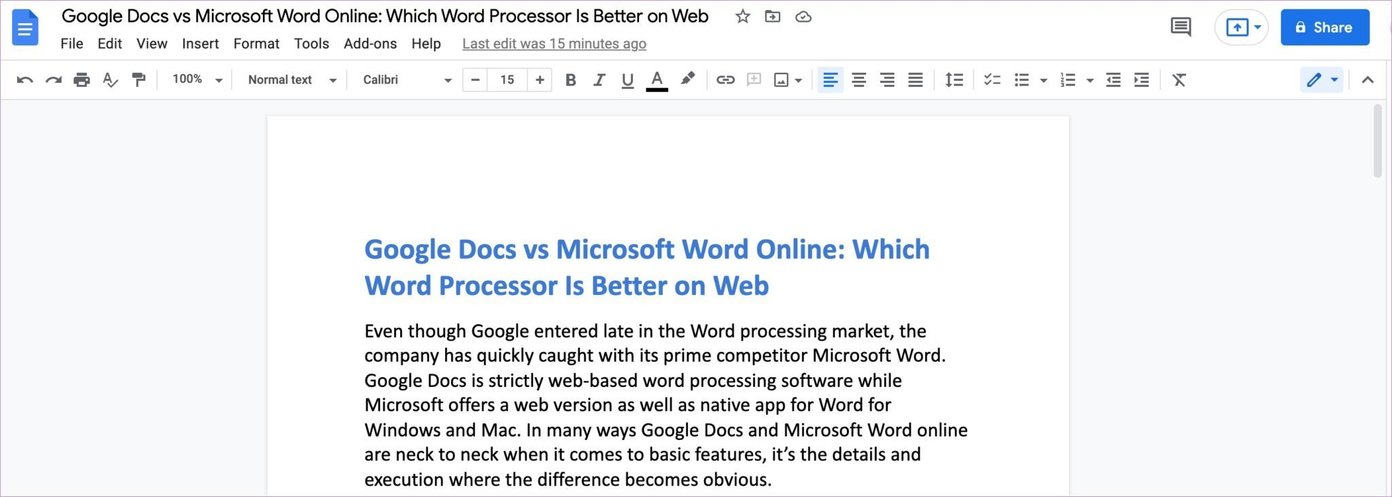Star this document
The width and height of the screenshot is (1392, 497).
(x=742, y=16)
